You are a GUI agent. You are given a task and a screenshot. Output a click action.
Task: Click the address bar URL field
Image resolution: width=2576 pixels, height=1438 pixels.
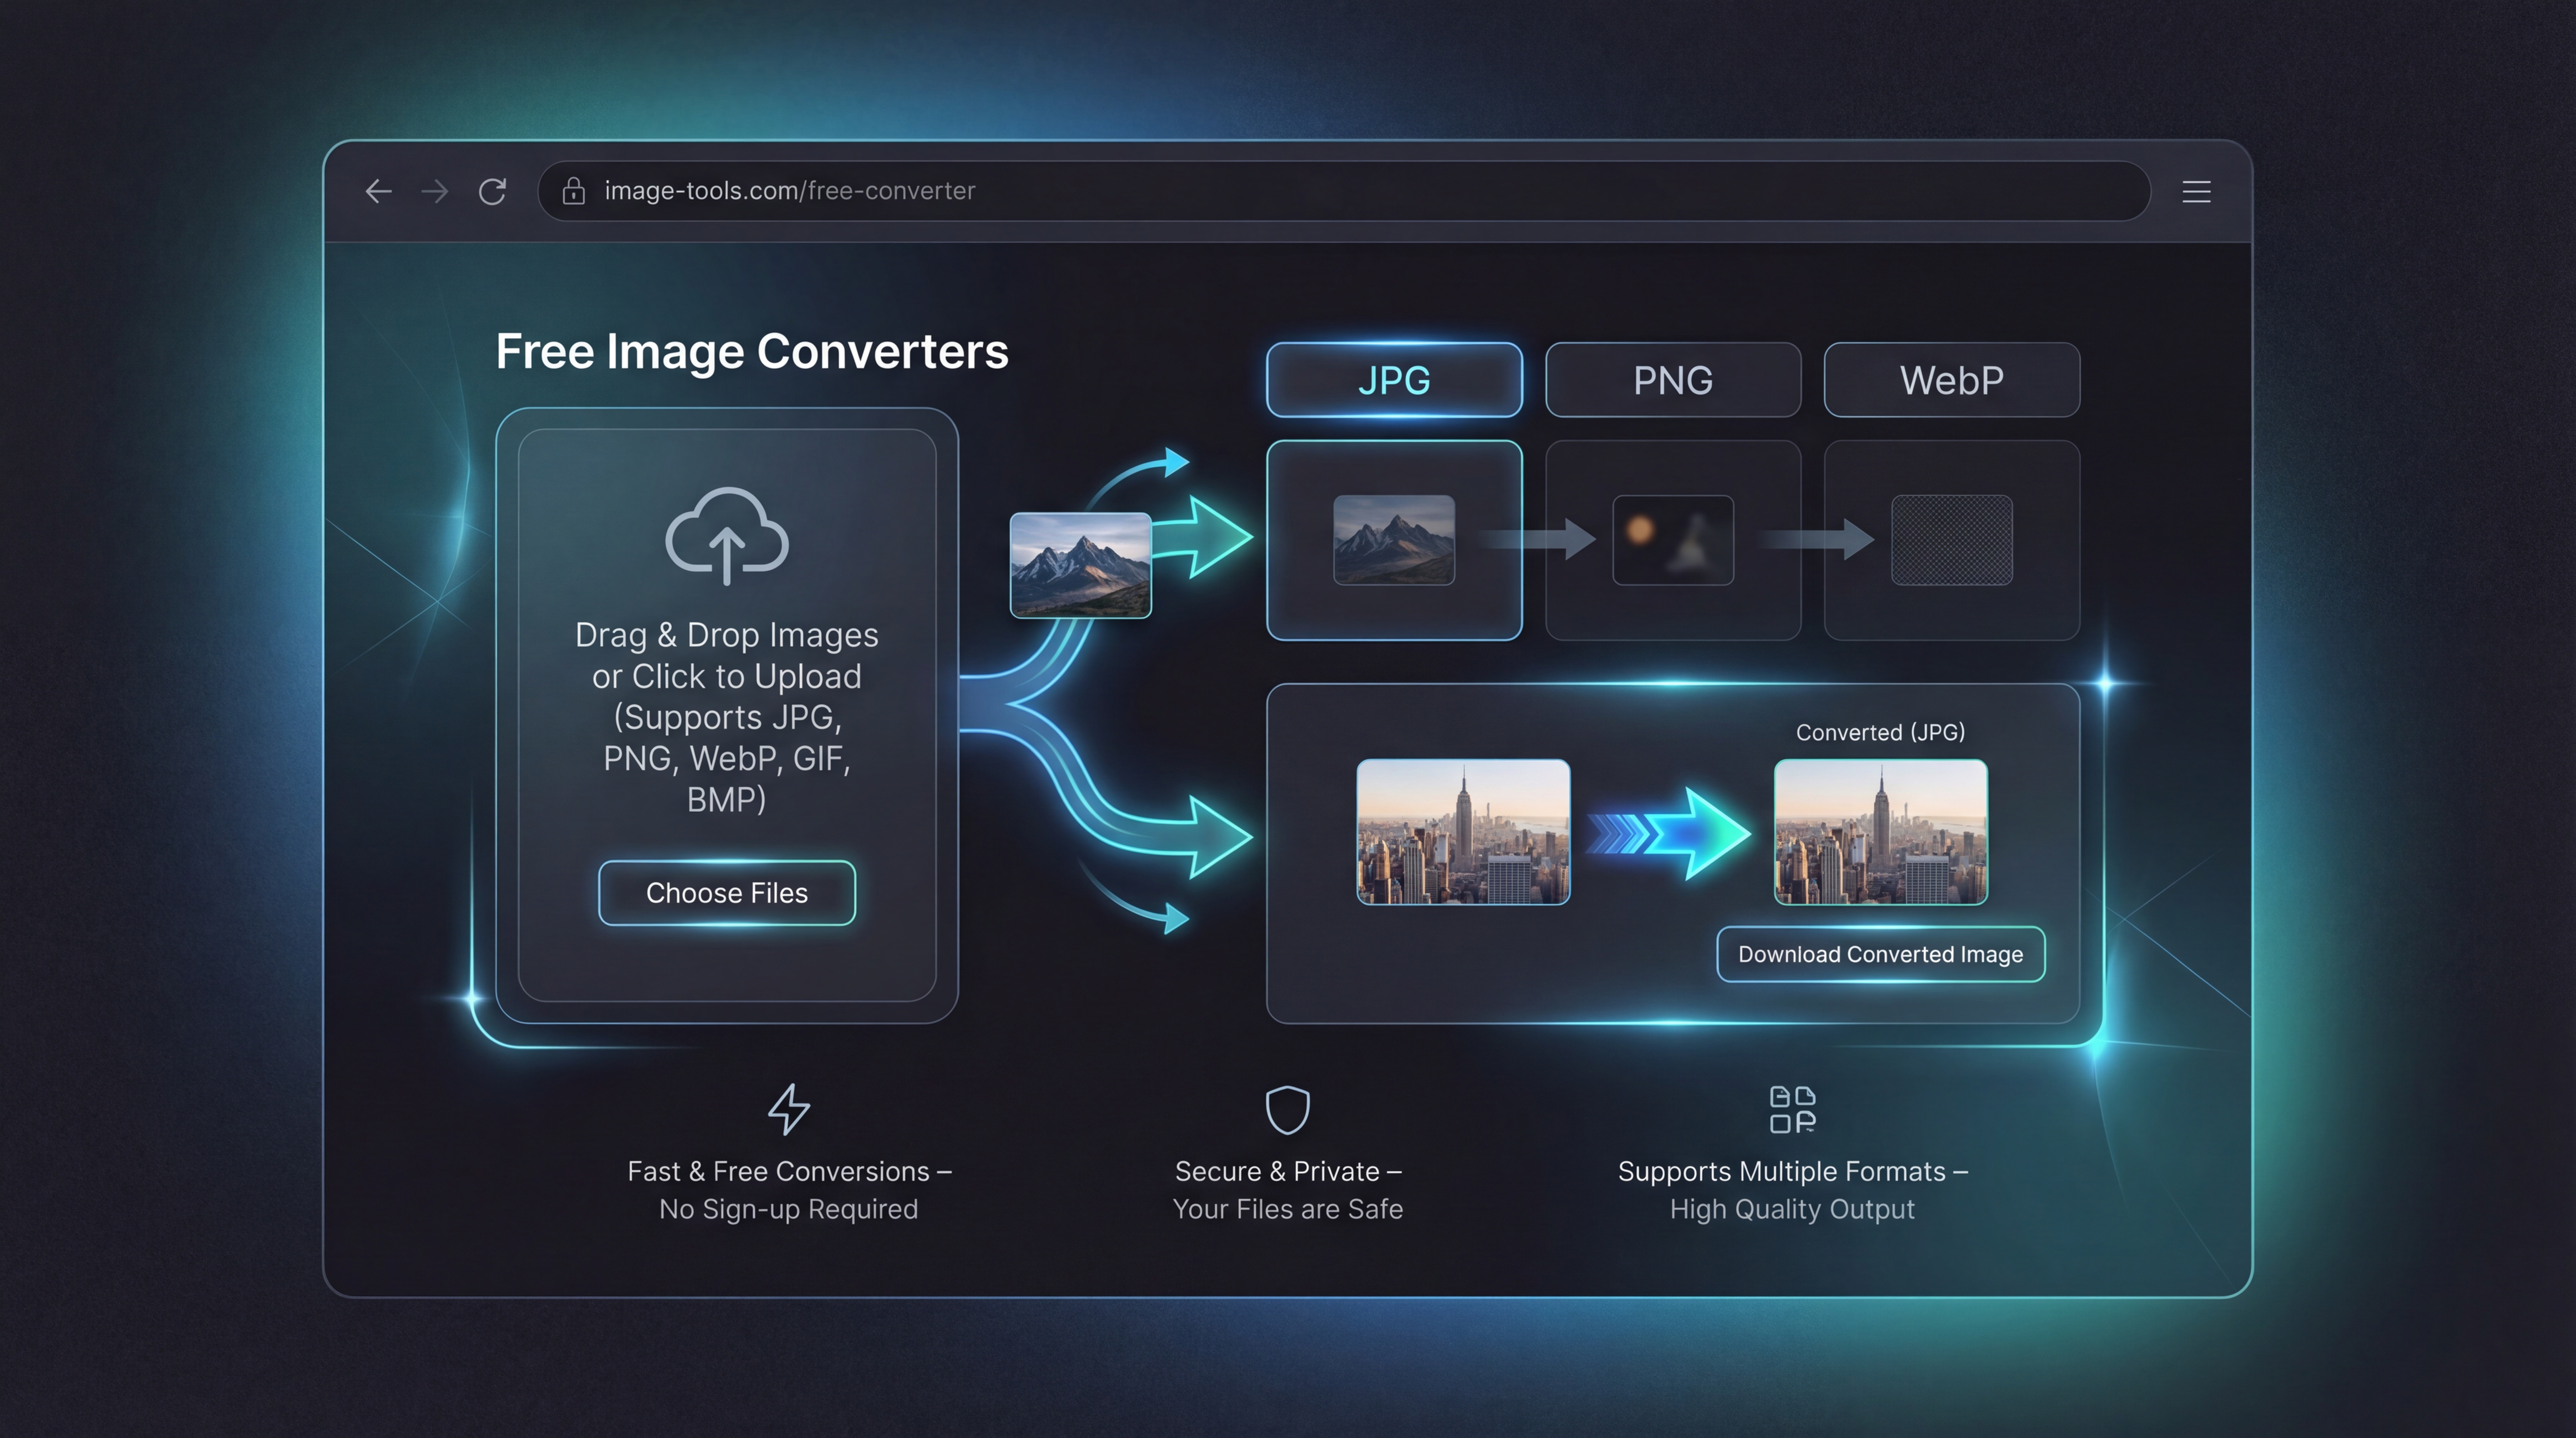[1300, 191]
